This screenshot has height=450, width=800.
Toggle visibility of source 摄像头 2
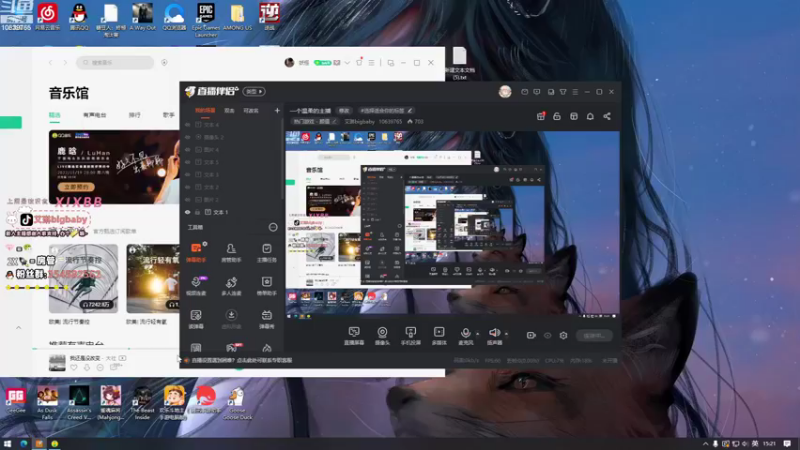[x=187, y=137]
